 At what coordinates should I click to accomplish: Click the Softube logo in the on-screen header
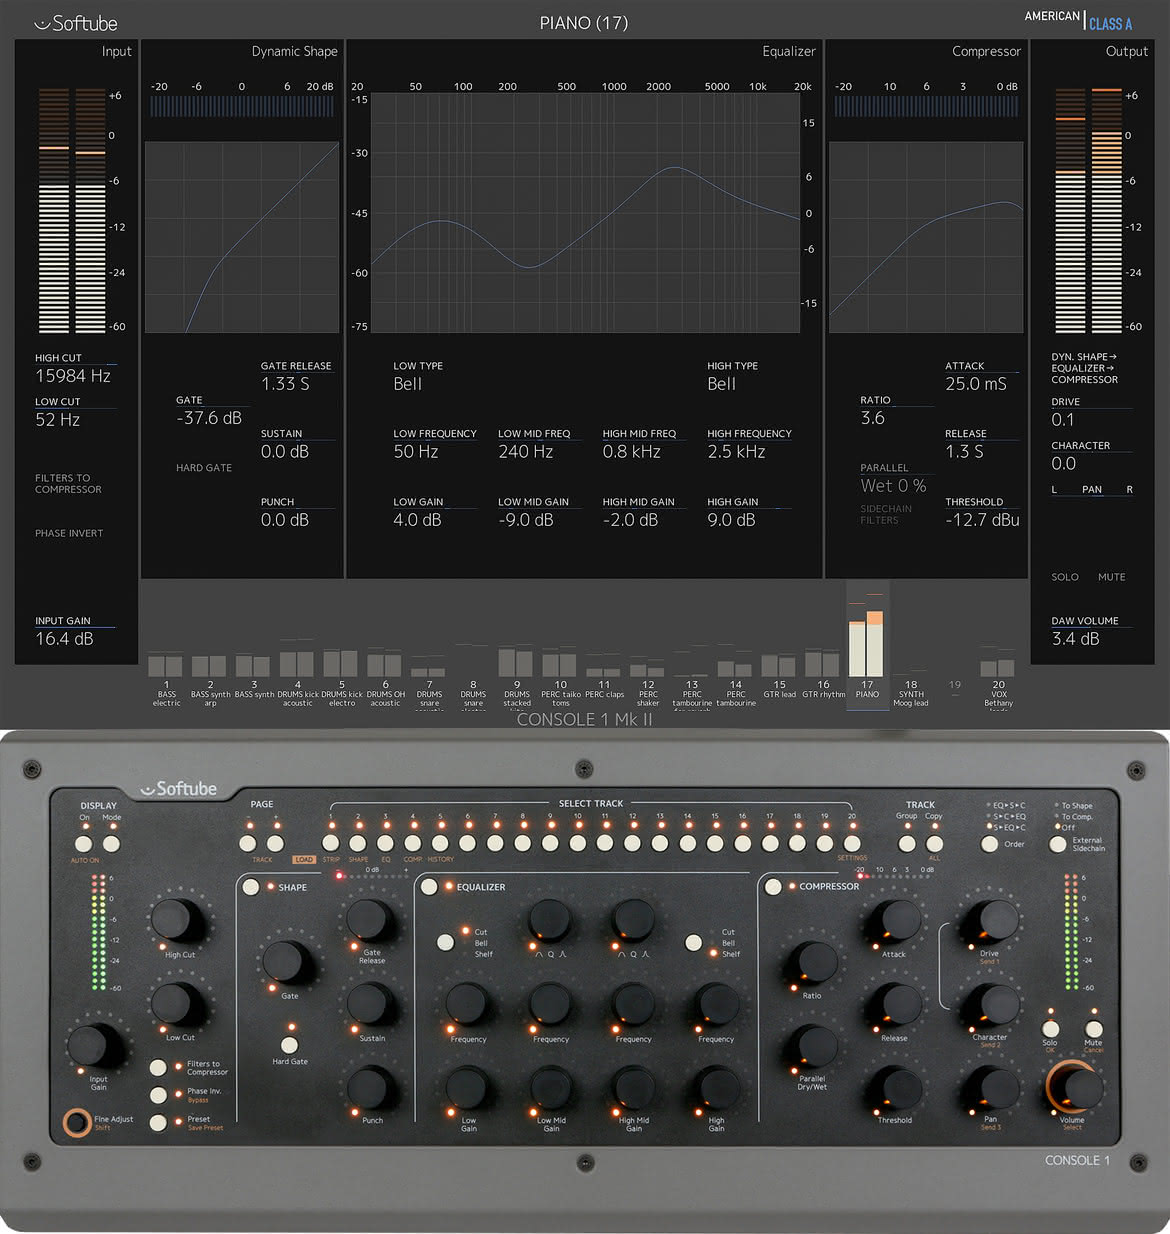pos(75,23)
